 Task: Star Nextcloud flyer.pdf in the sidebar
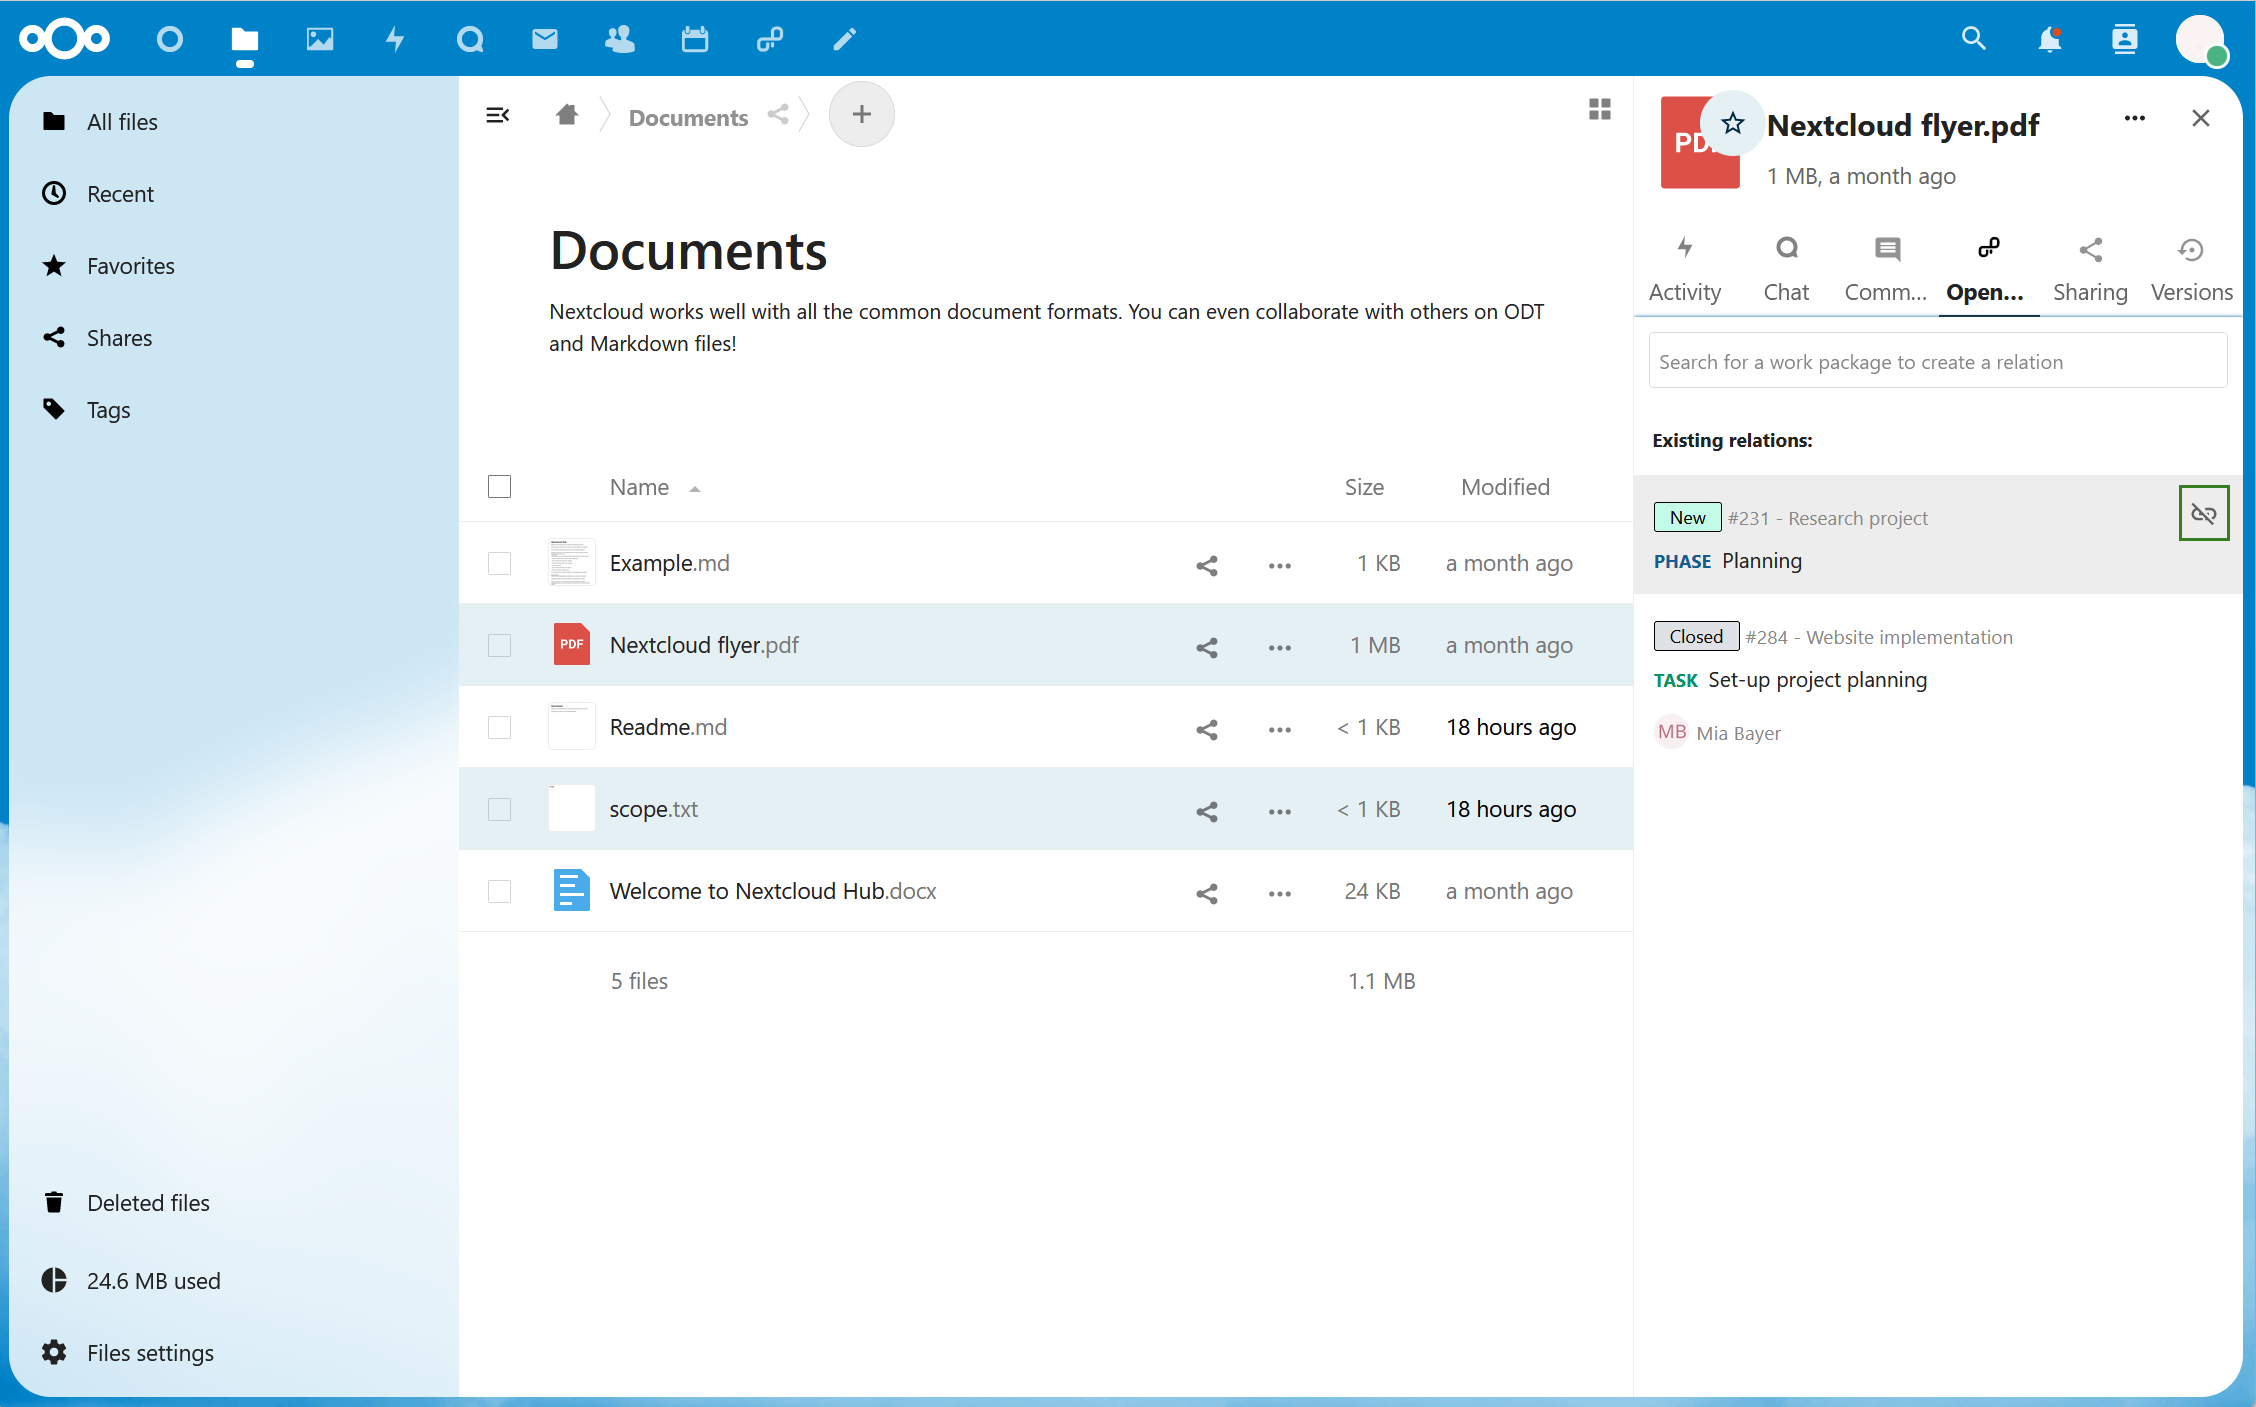tap(1732, 123)
